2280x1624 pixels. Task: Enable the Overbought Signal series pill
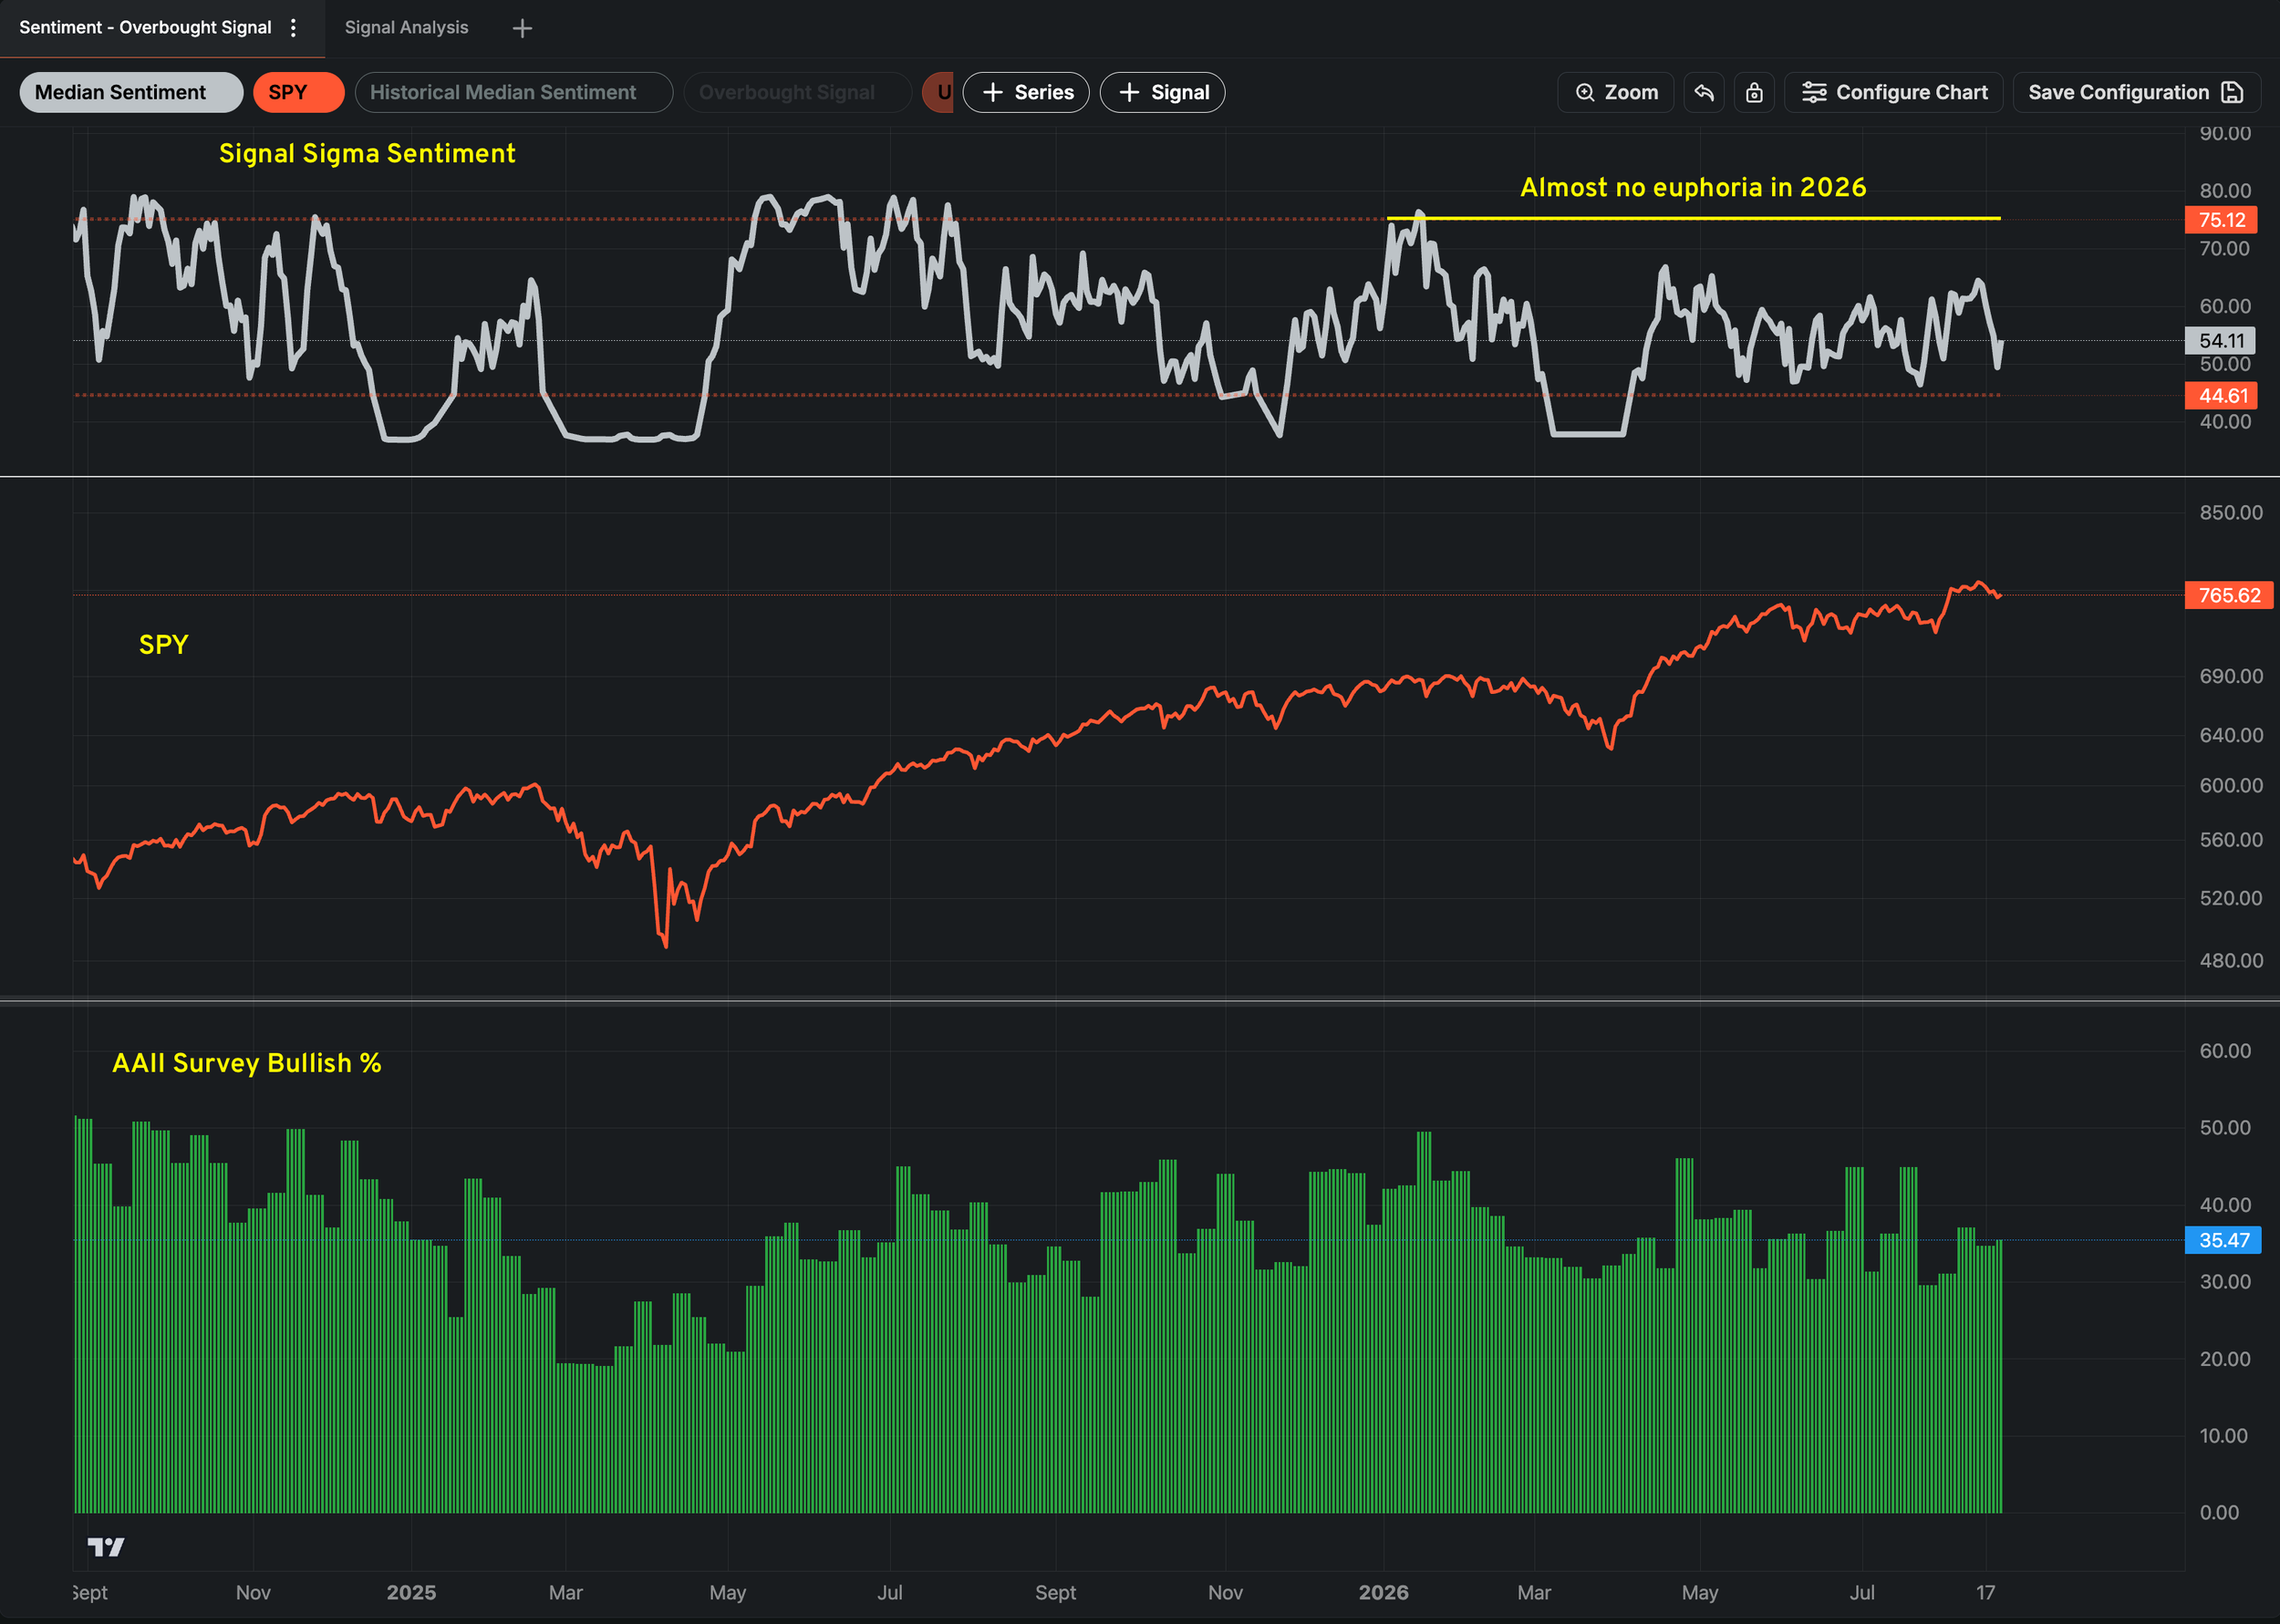(x=797, y=92)
